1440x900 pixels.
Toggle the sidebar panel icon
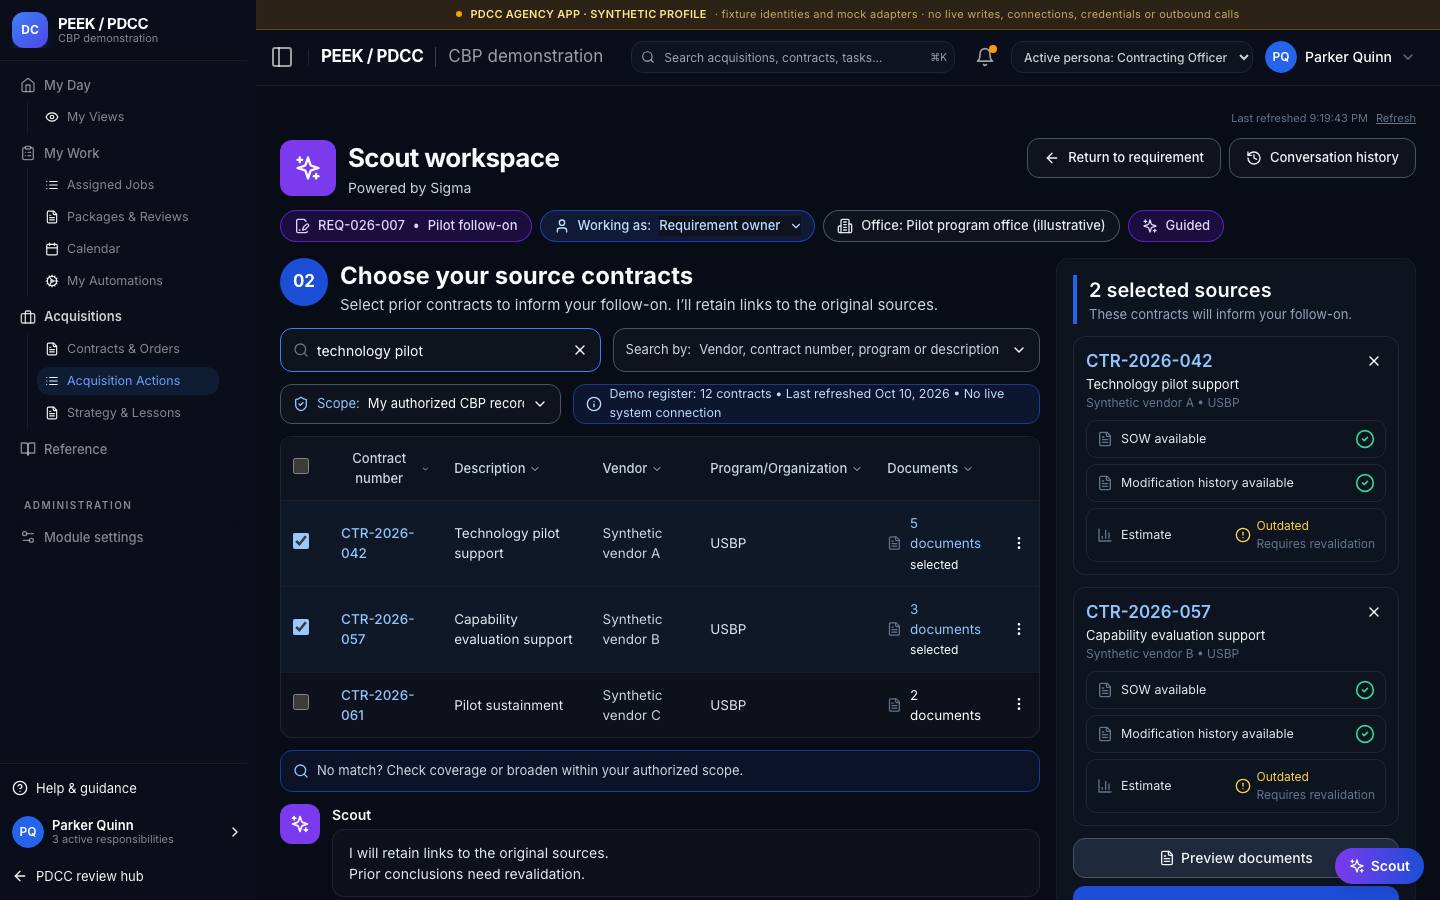(282, 57)
